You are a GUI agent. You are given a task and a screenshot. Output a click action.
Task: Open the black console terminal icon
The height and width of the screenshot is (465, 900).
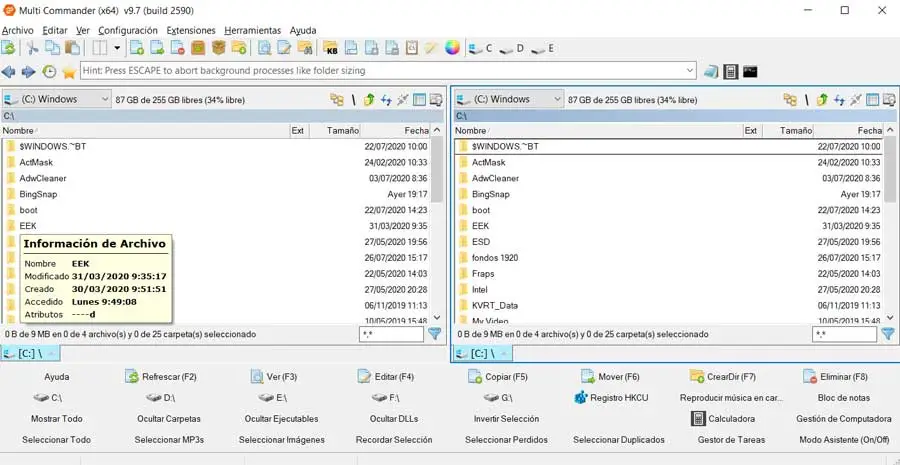pos(750,72)
